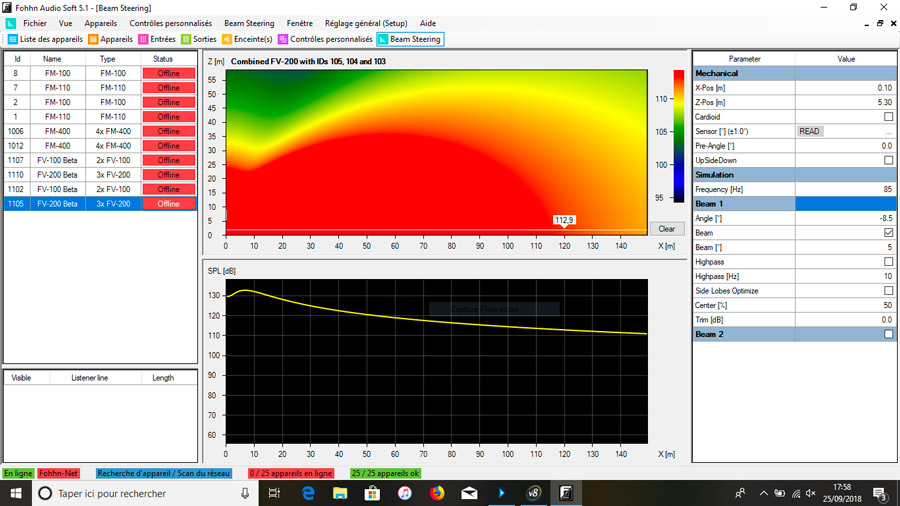Open the Beam Steering menu
900x506 pixels.
point(249,24)
